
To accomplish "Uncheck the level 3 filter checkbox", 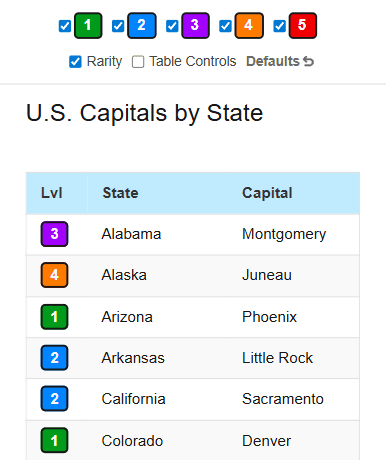I will (x=172, y=26).
